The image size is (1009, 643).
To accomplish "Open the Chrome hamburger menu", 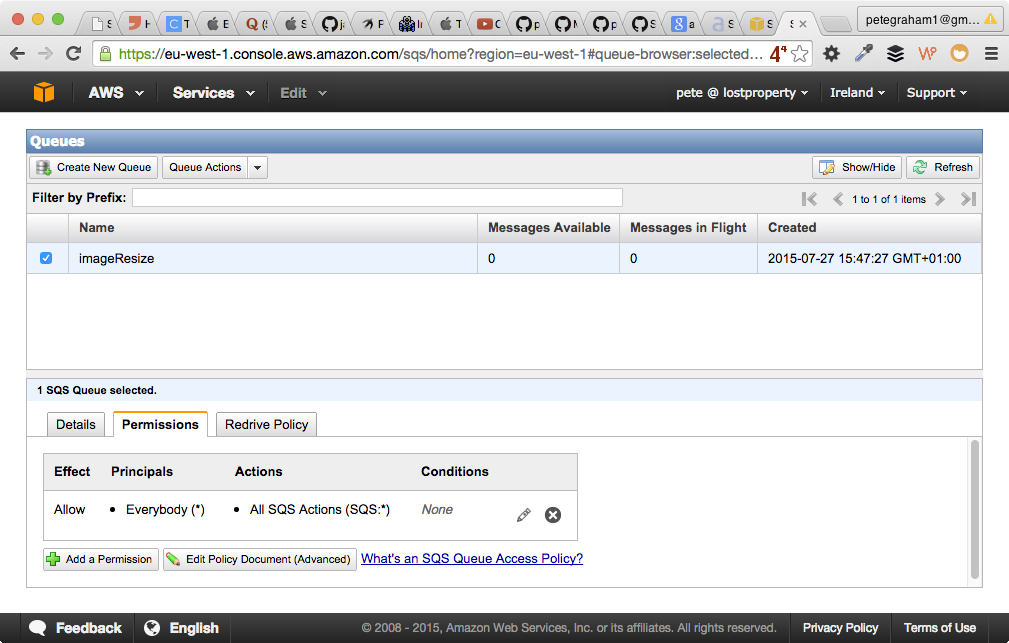I will 991,53.
